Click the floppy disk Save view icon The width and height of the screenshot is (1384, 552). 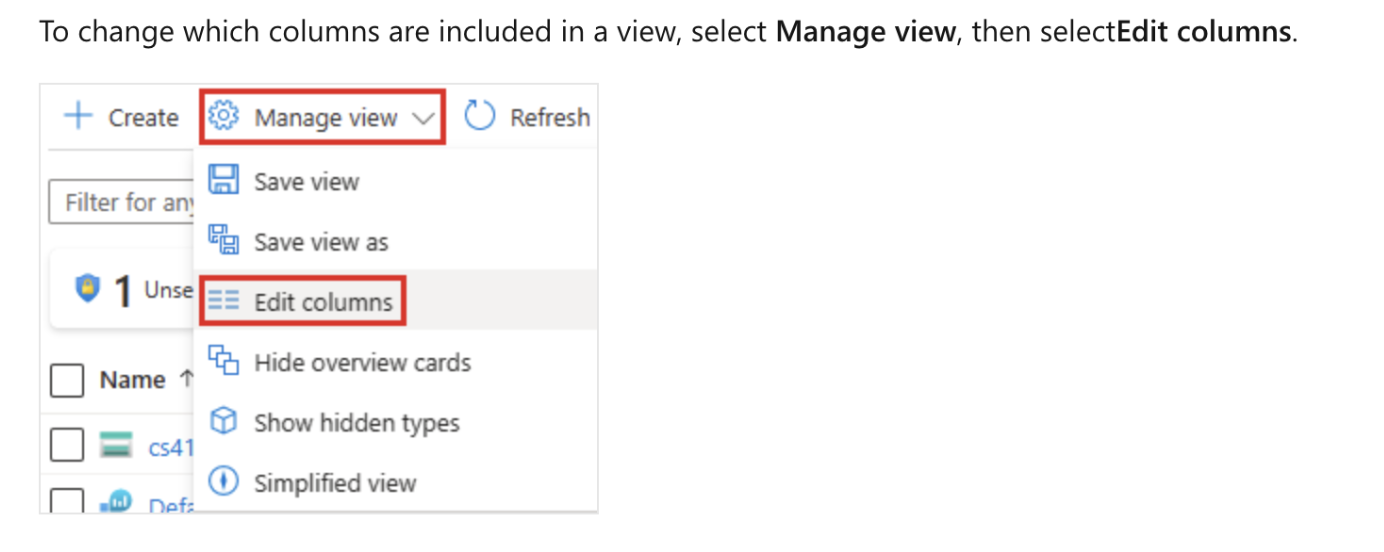point(223,181)
